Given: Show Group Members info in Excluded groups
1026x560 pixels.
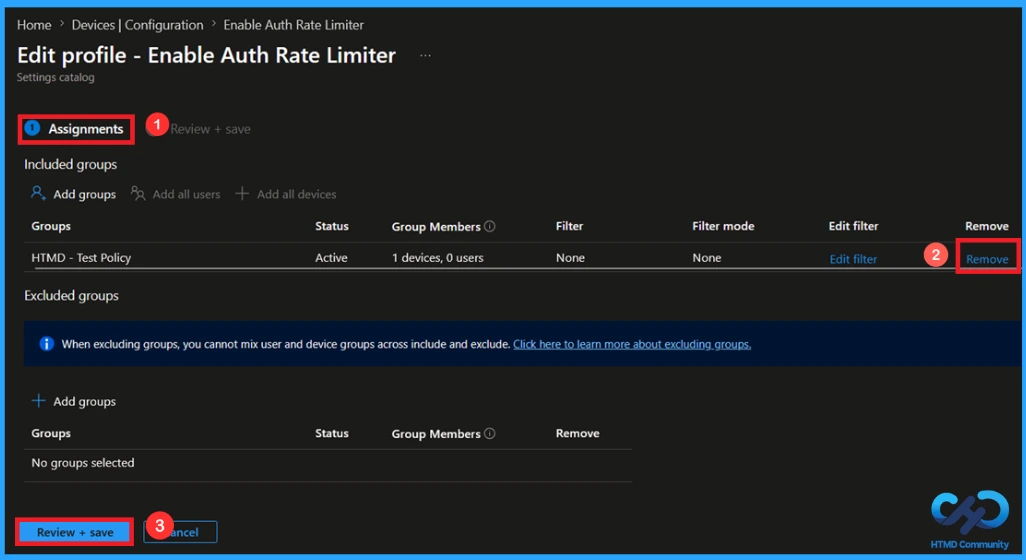Looking at the screenshot, I should pos(489,434).
